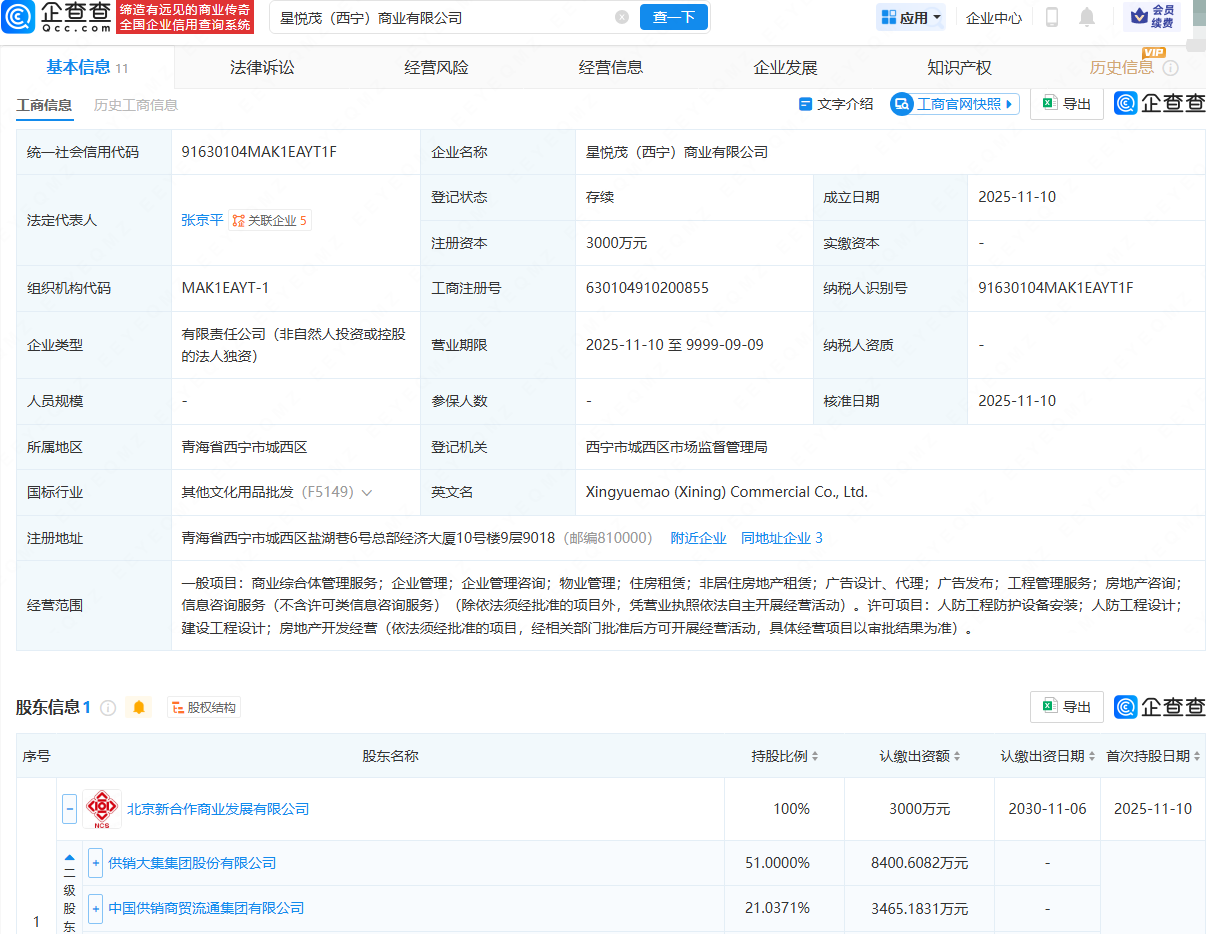Collapse 北京新合作商业发展有限公司 with the minus control
This screenshot has height=934, width=1206.
(69, 808)
